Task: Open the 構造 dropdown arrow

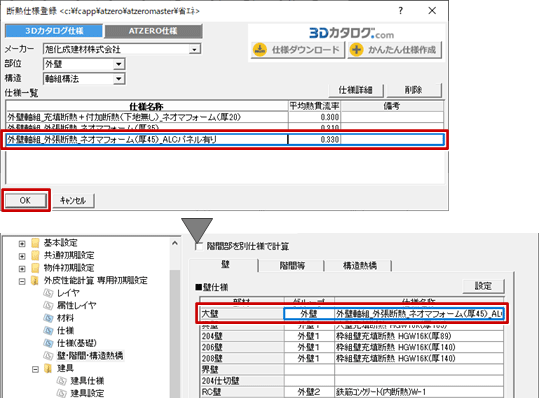Action: coord(119,79)
